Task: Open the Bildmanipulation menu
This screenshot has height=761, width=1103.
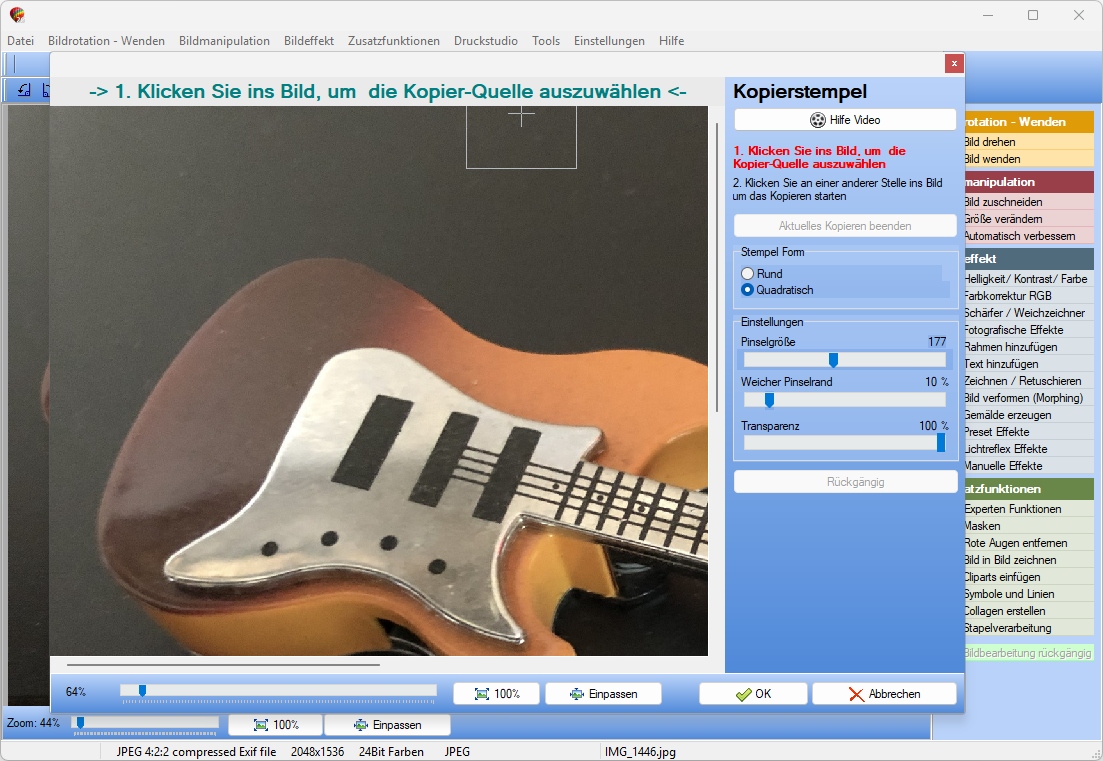Action: point(224,41)
